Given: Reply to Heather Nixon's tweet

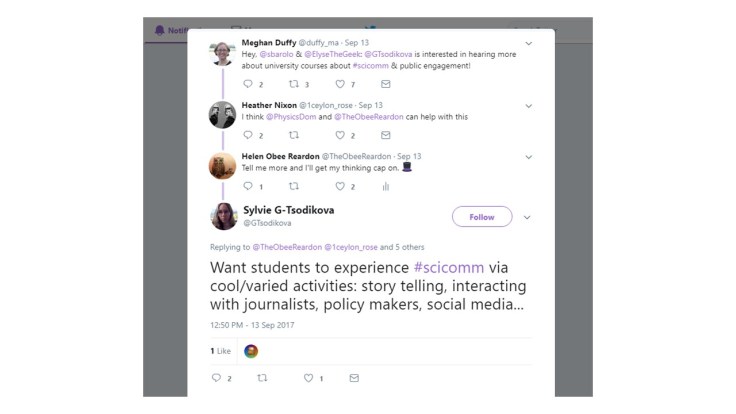Looking at the screenshot, I should tap(248, 135).
